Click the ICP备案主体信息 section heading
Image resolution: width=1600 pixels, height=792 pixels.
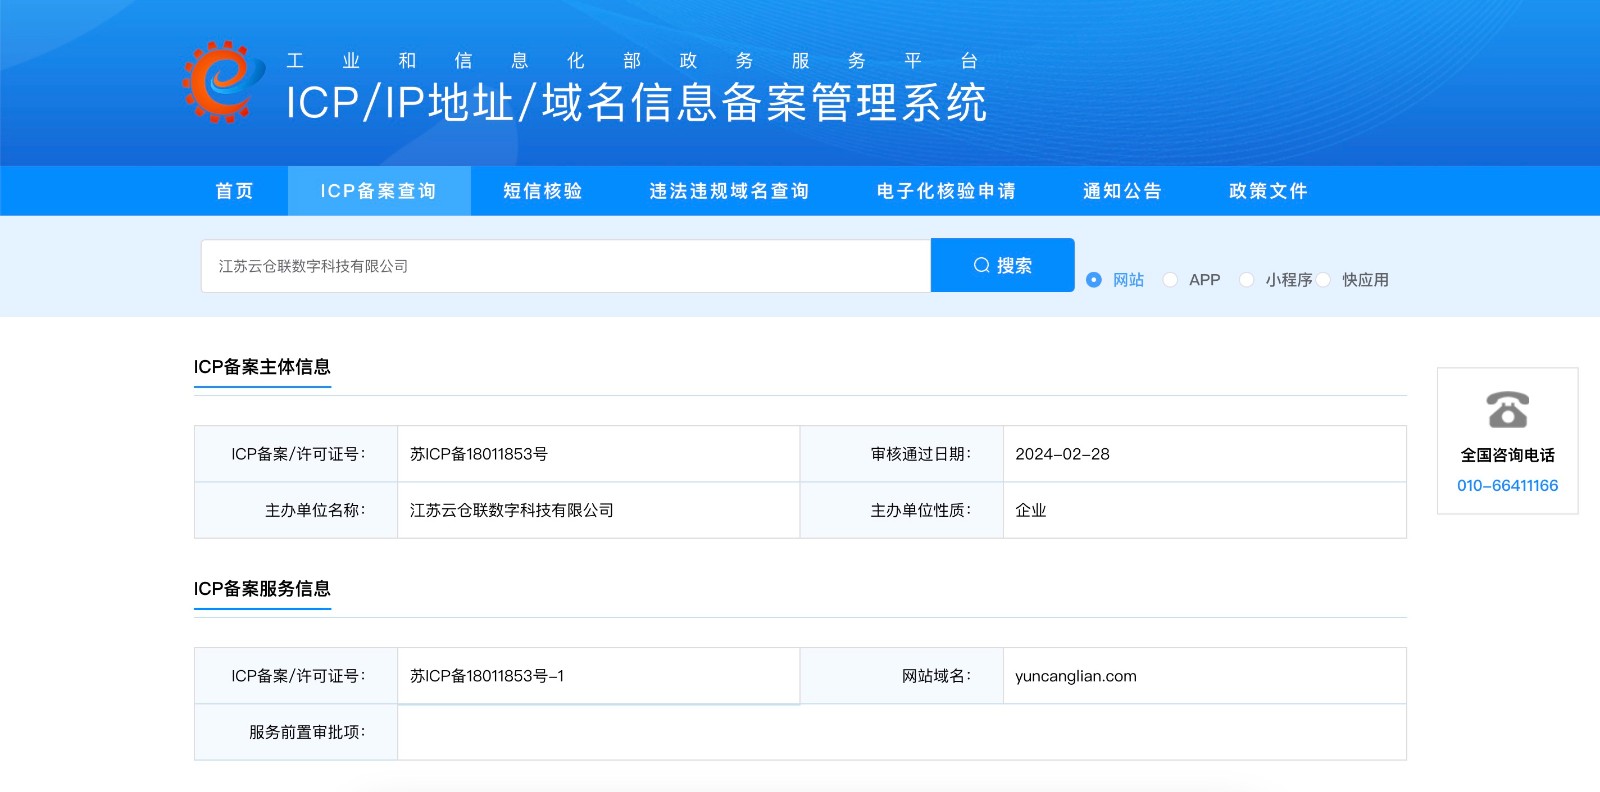(x=262, y=367)
